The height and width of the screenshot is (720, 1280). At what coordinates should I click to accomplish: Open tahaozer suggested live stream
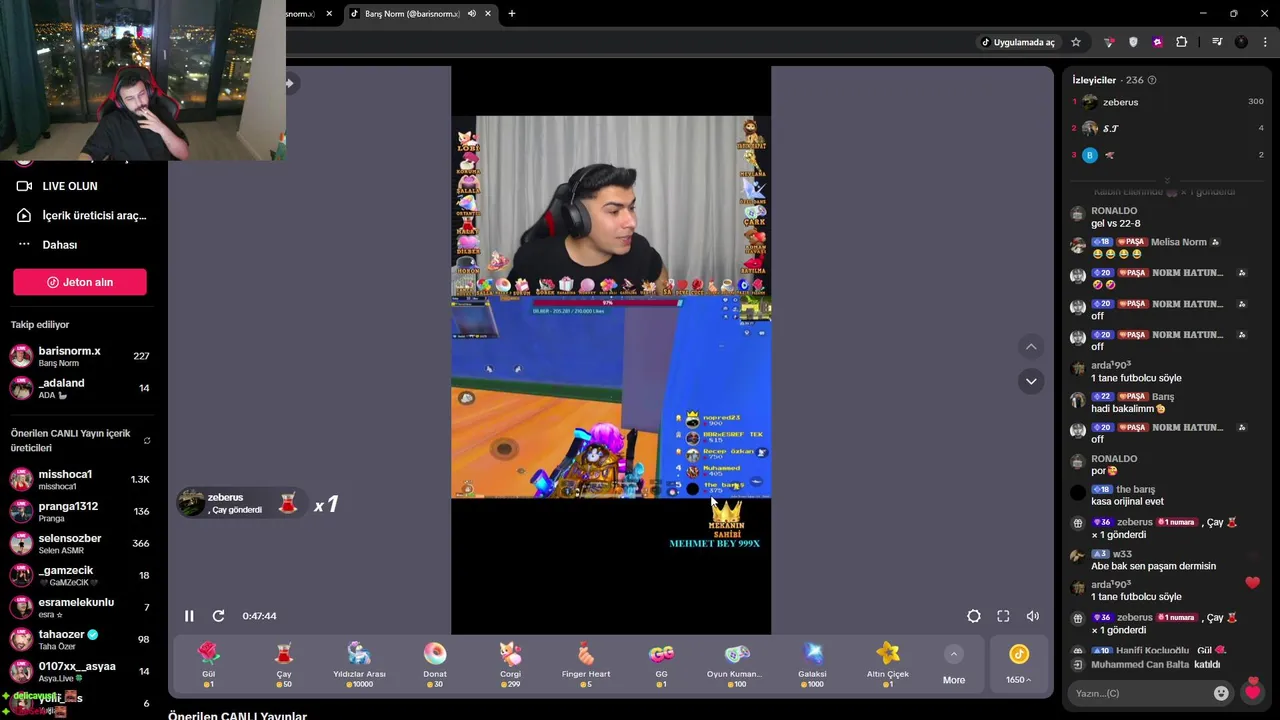click(x=80, y=640)
